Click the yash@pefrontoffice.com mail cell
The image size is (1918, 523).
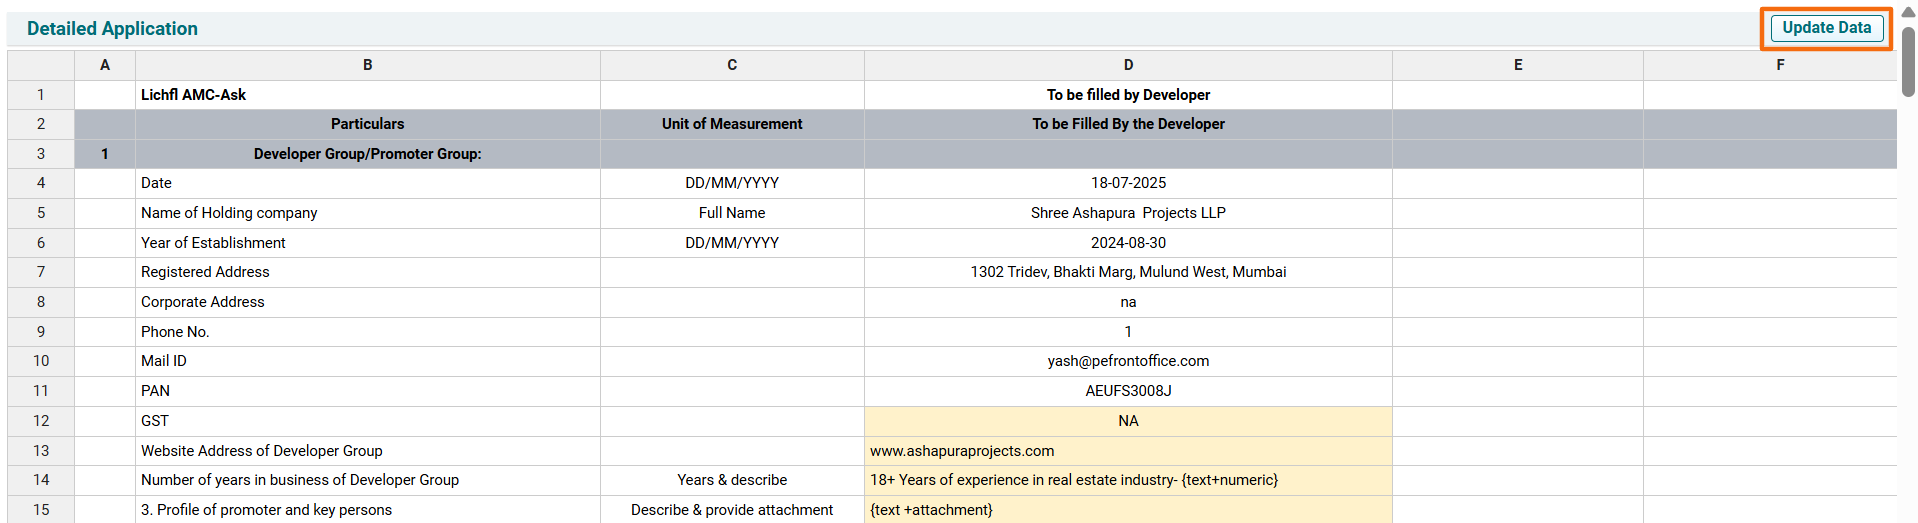[x=1128, y=361]
